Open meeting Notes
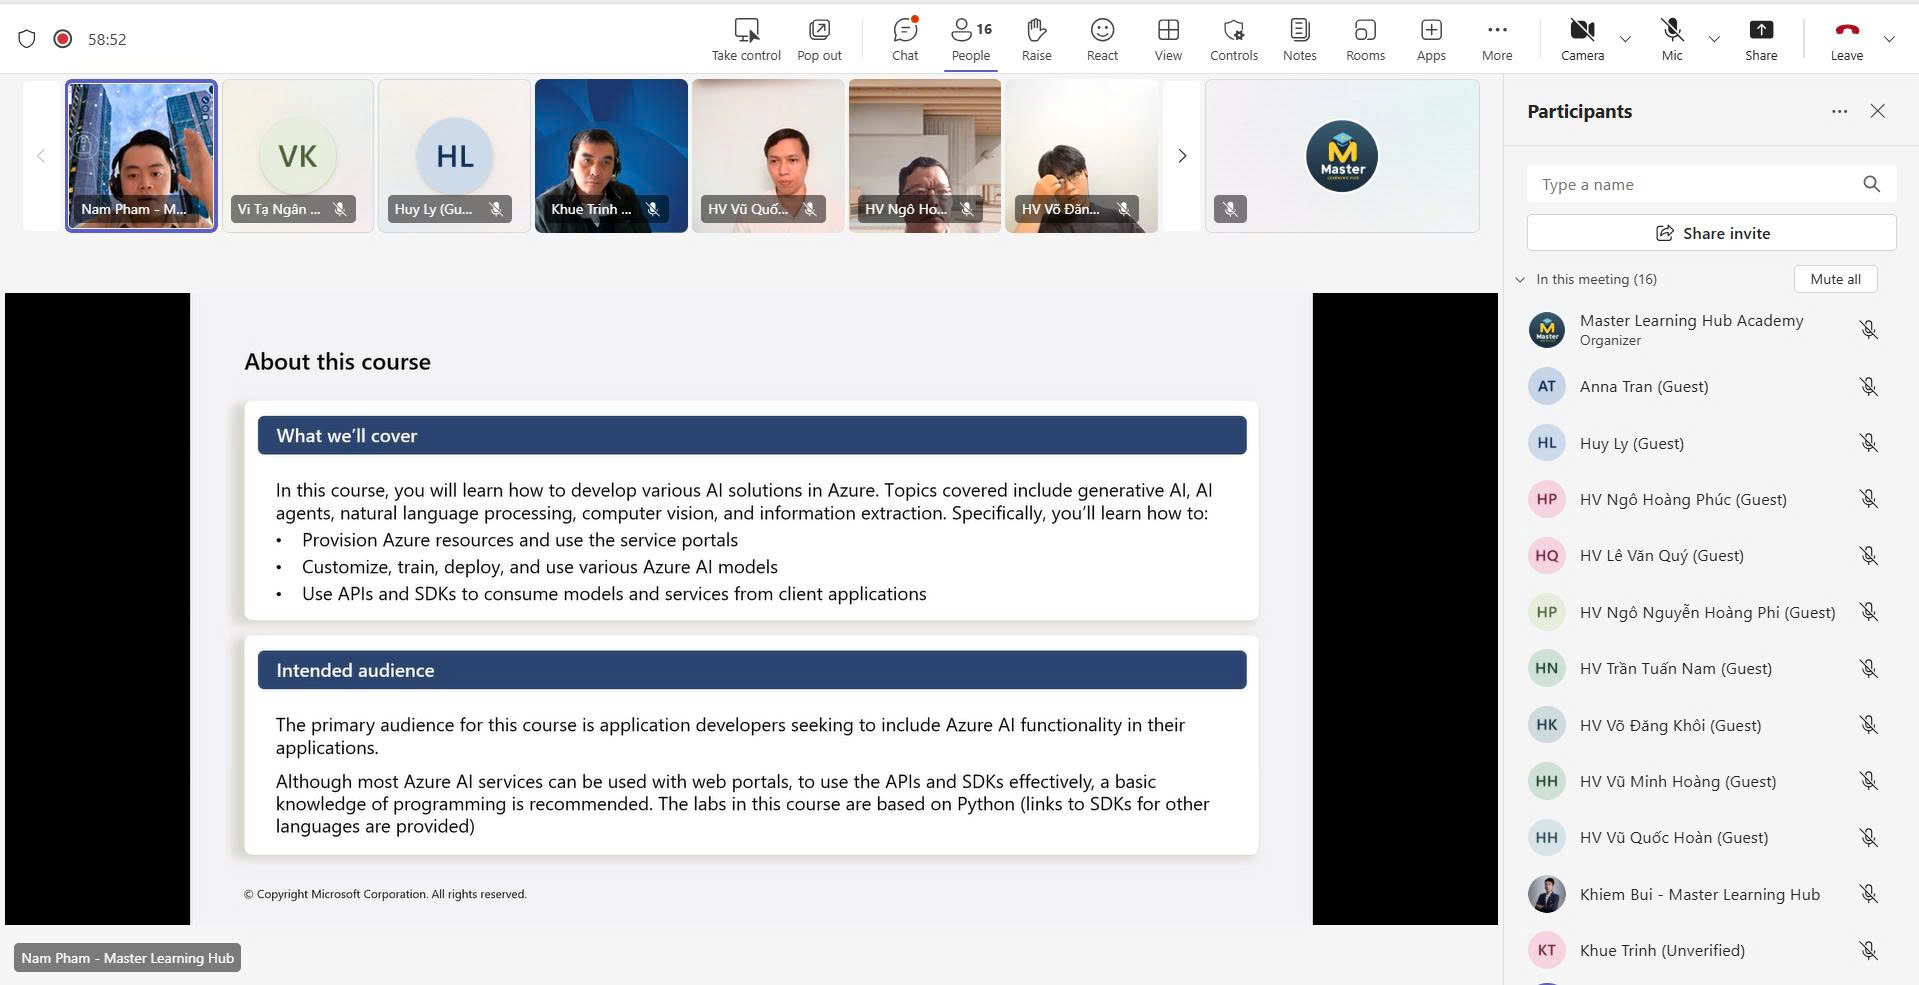Viewport: 1919px width, 985px height. tap(1299, 39)
